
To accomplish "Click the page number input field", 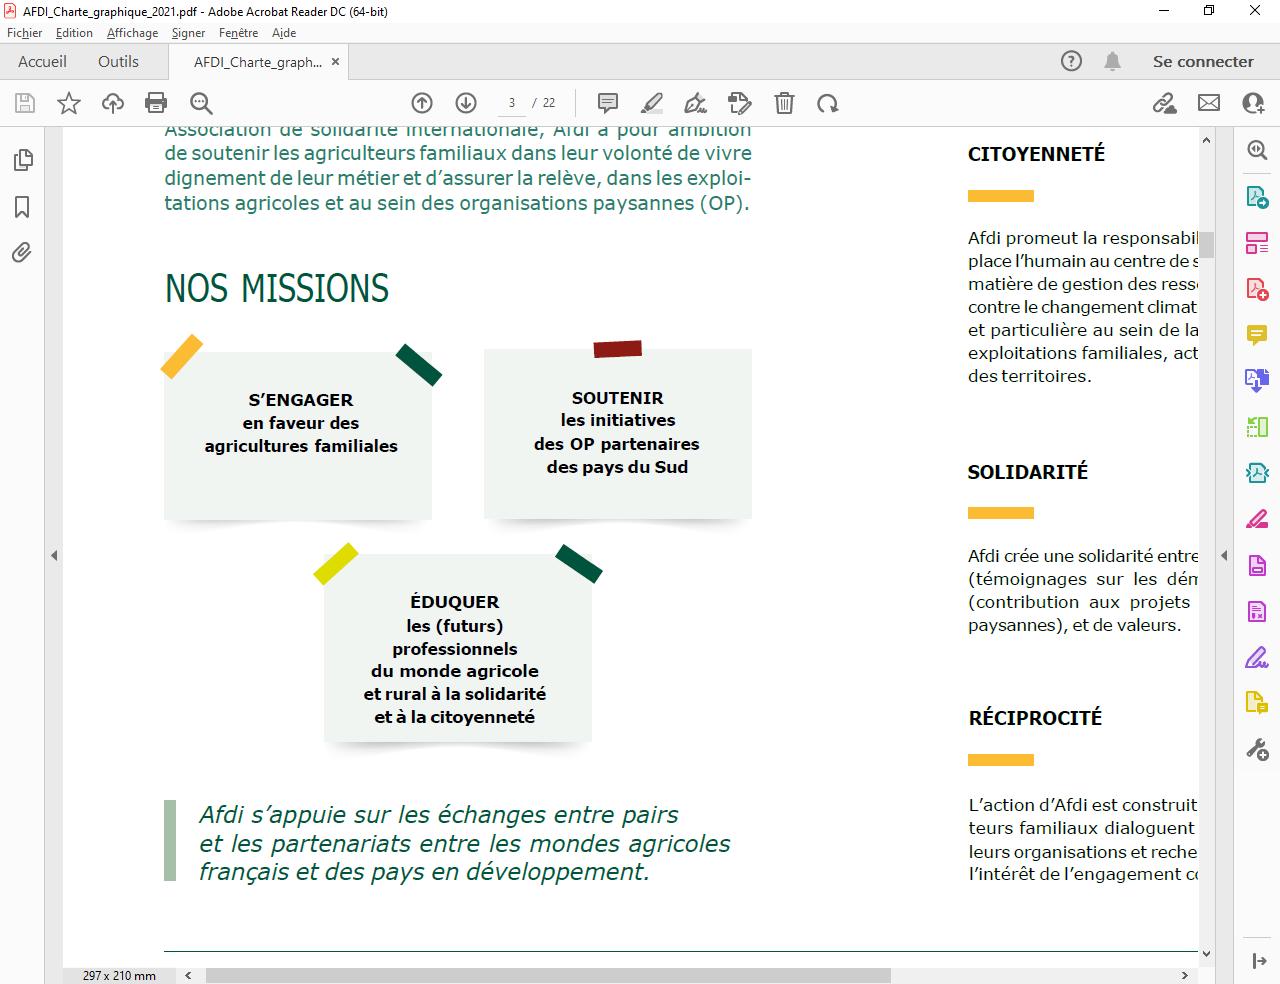I will click(x=512, y=103).
